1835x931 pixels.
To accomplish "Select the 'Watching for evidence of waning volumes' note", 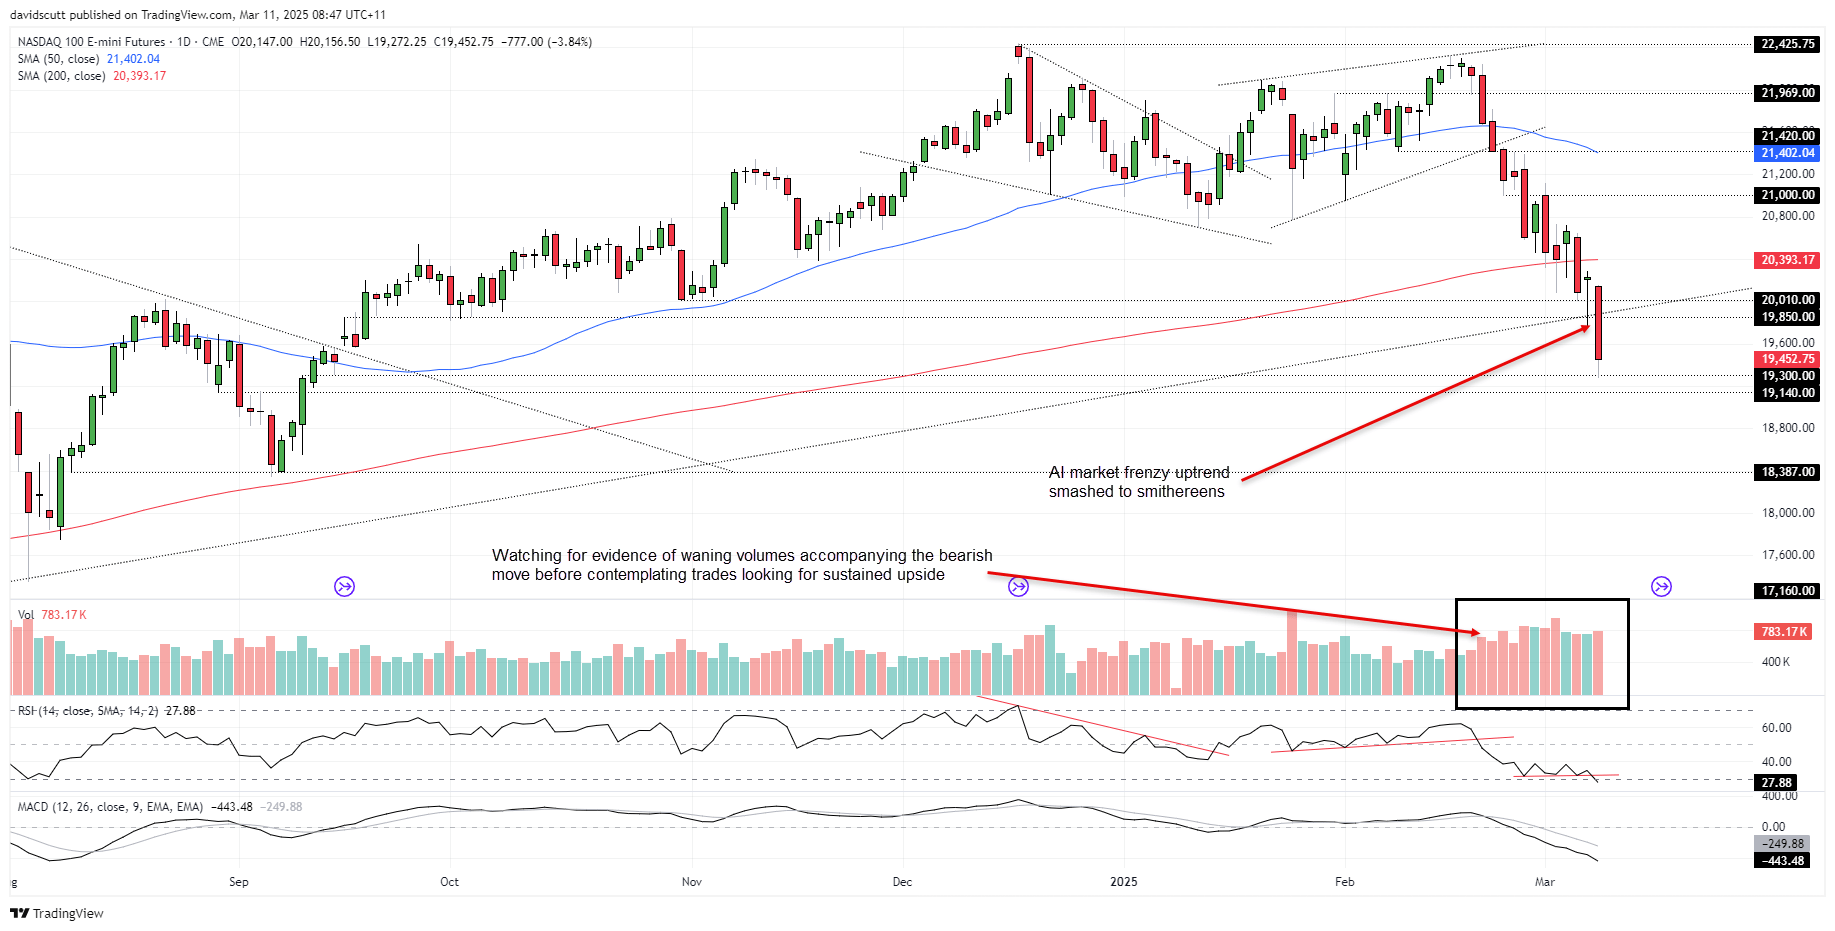I will (x=742, y=565).
